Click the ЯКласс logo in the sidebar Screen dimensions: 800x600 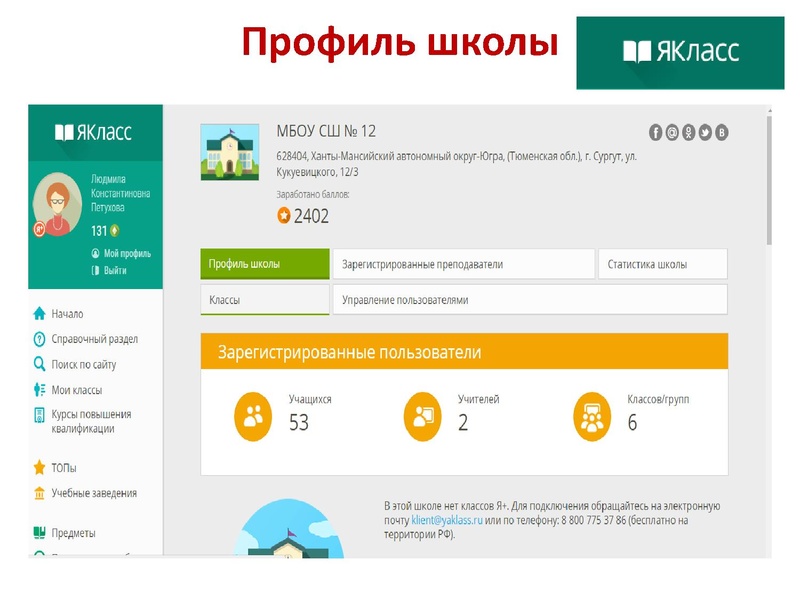tap(94, 132)
